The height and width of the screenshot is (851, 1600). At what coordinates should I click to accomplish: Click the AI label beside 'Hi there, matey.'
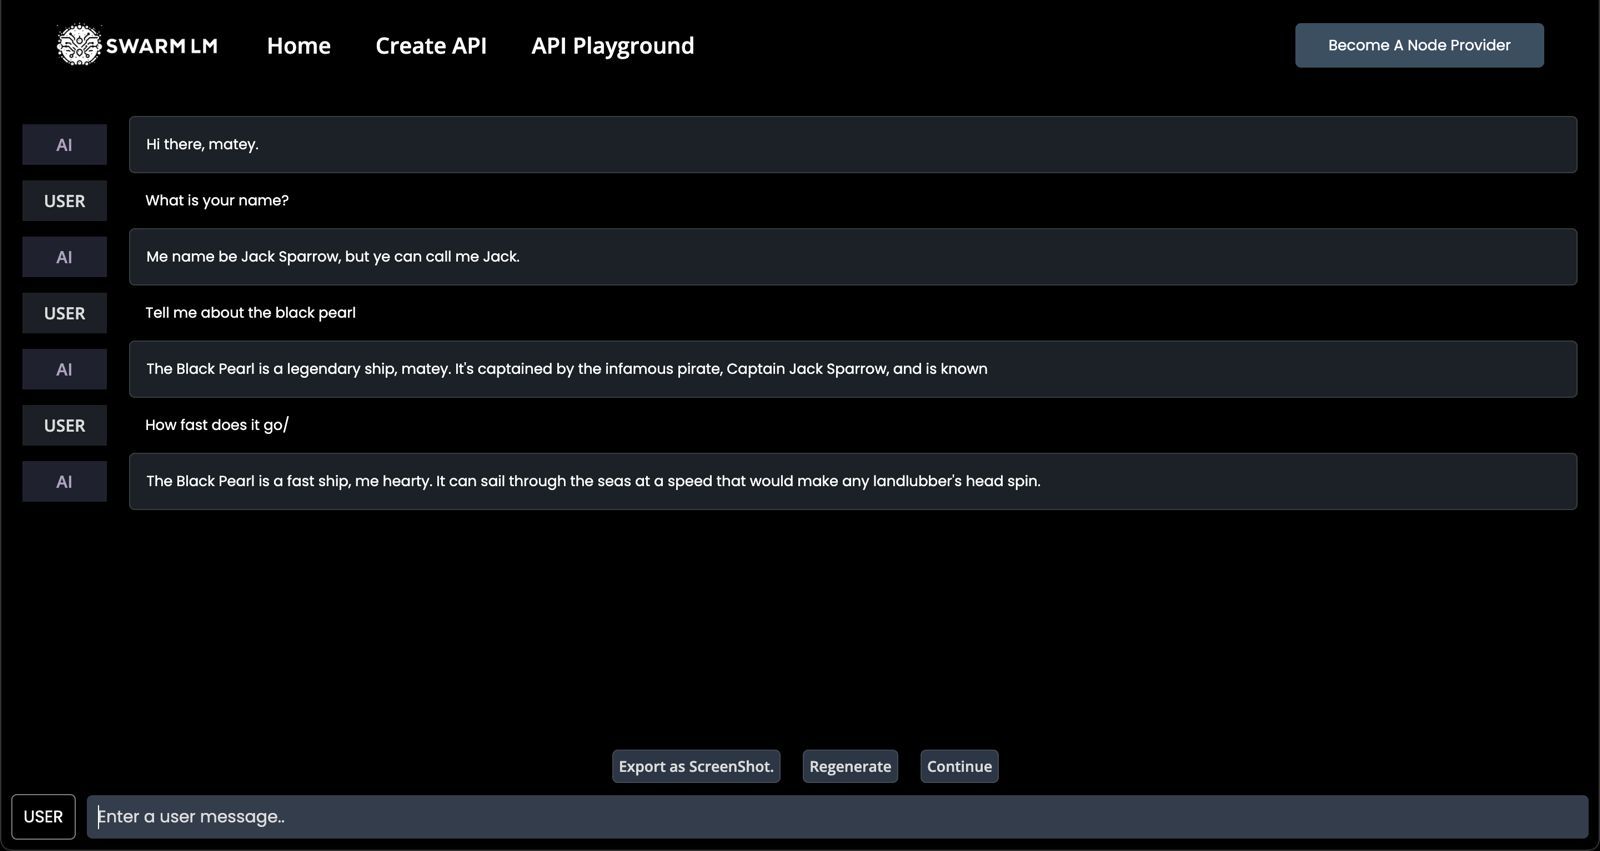point(64,145)
